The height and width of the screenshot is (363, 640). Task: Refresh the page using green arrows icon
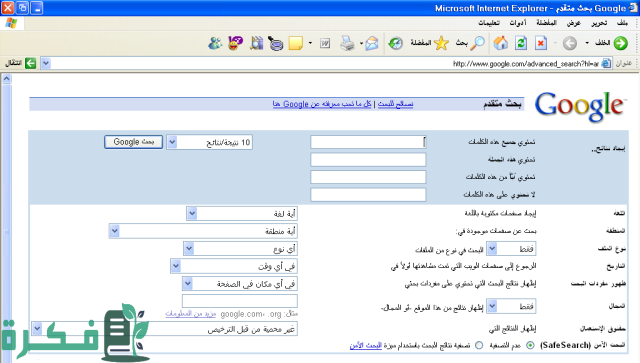click(x=521, y=43)
